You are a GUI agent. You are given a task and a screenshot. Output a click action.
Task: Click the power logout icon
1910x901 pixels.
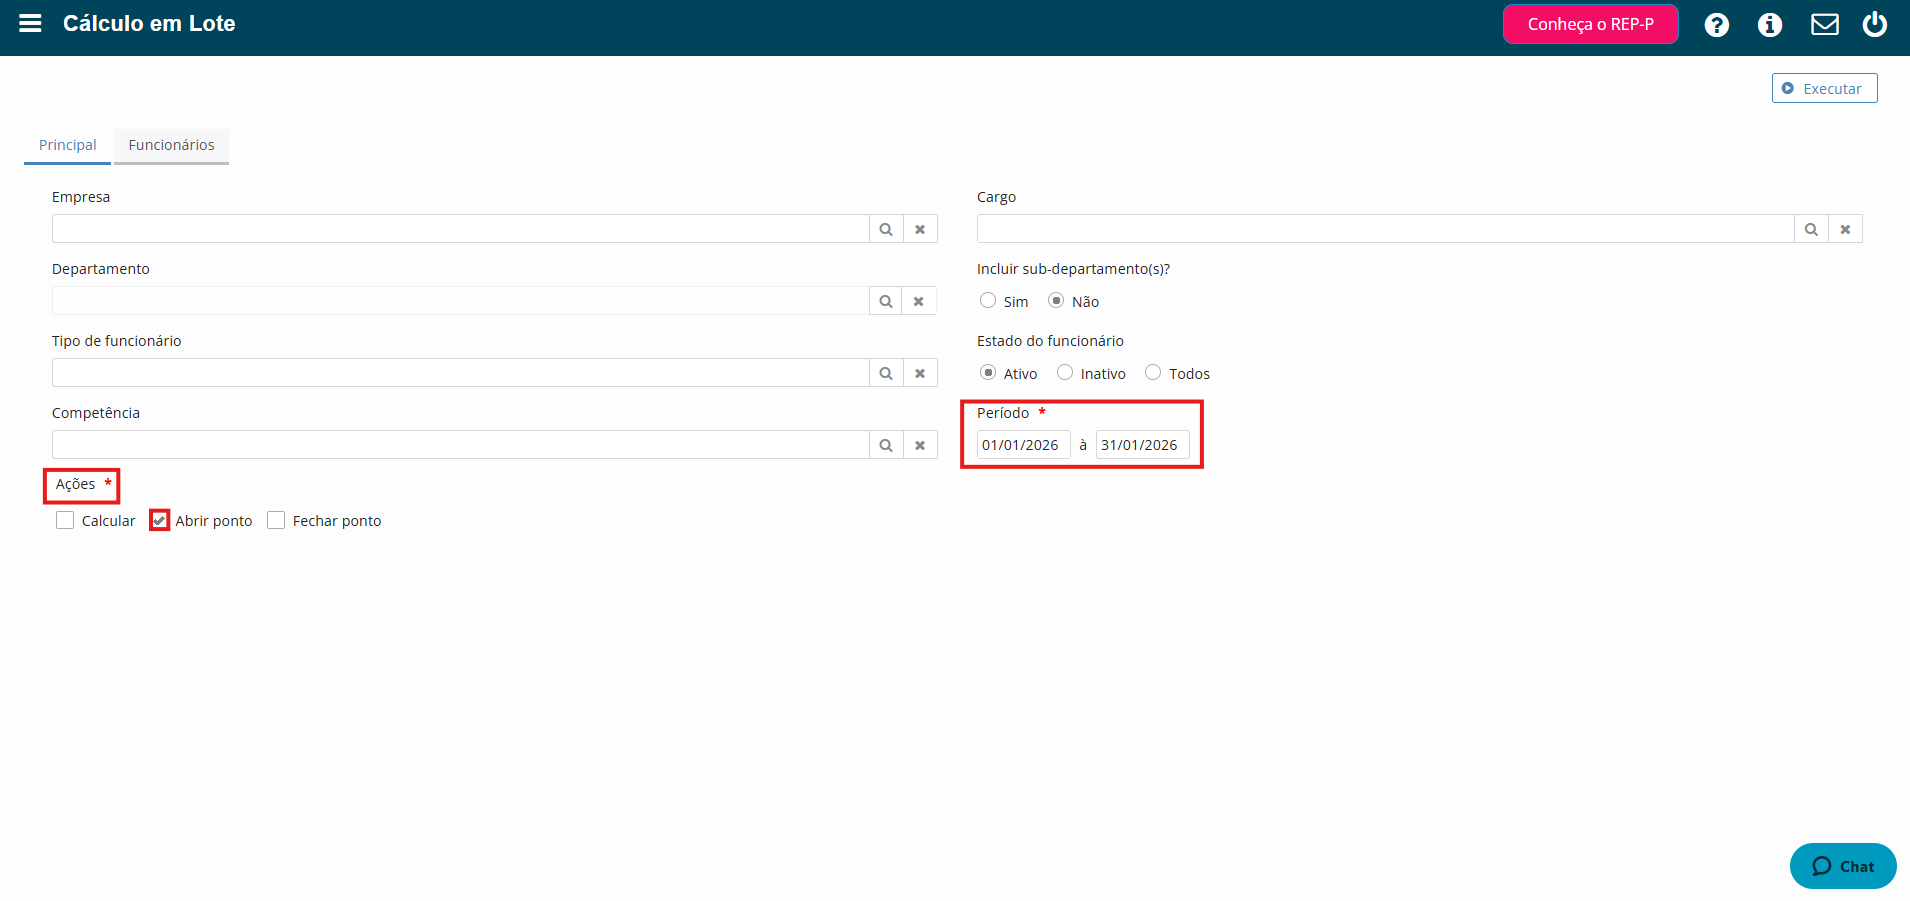1875,24
